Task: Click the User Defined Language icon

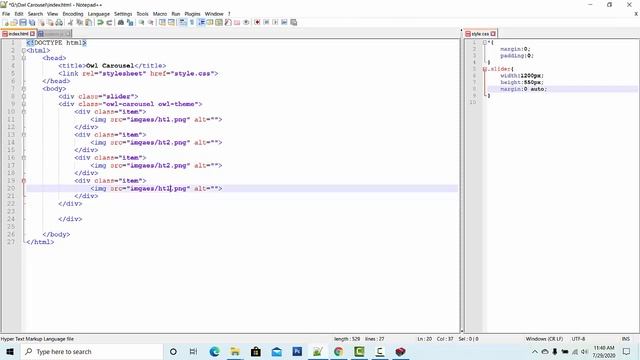Action: [x=210, y=22]
